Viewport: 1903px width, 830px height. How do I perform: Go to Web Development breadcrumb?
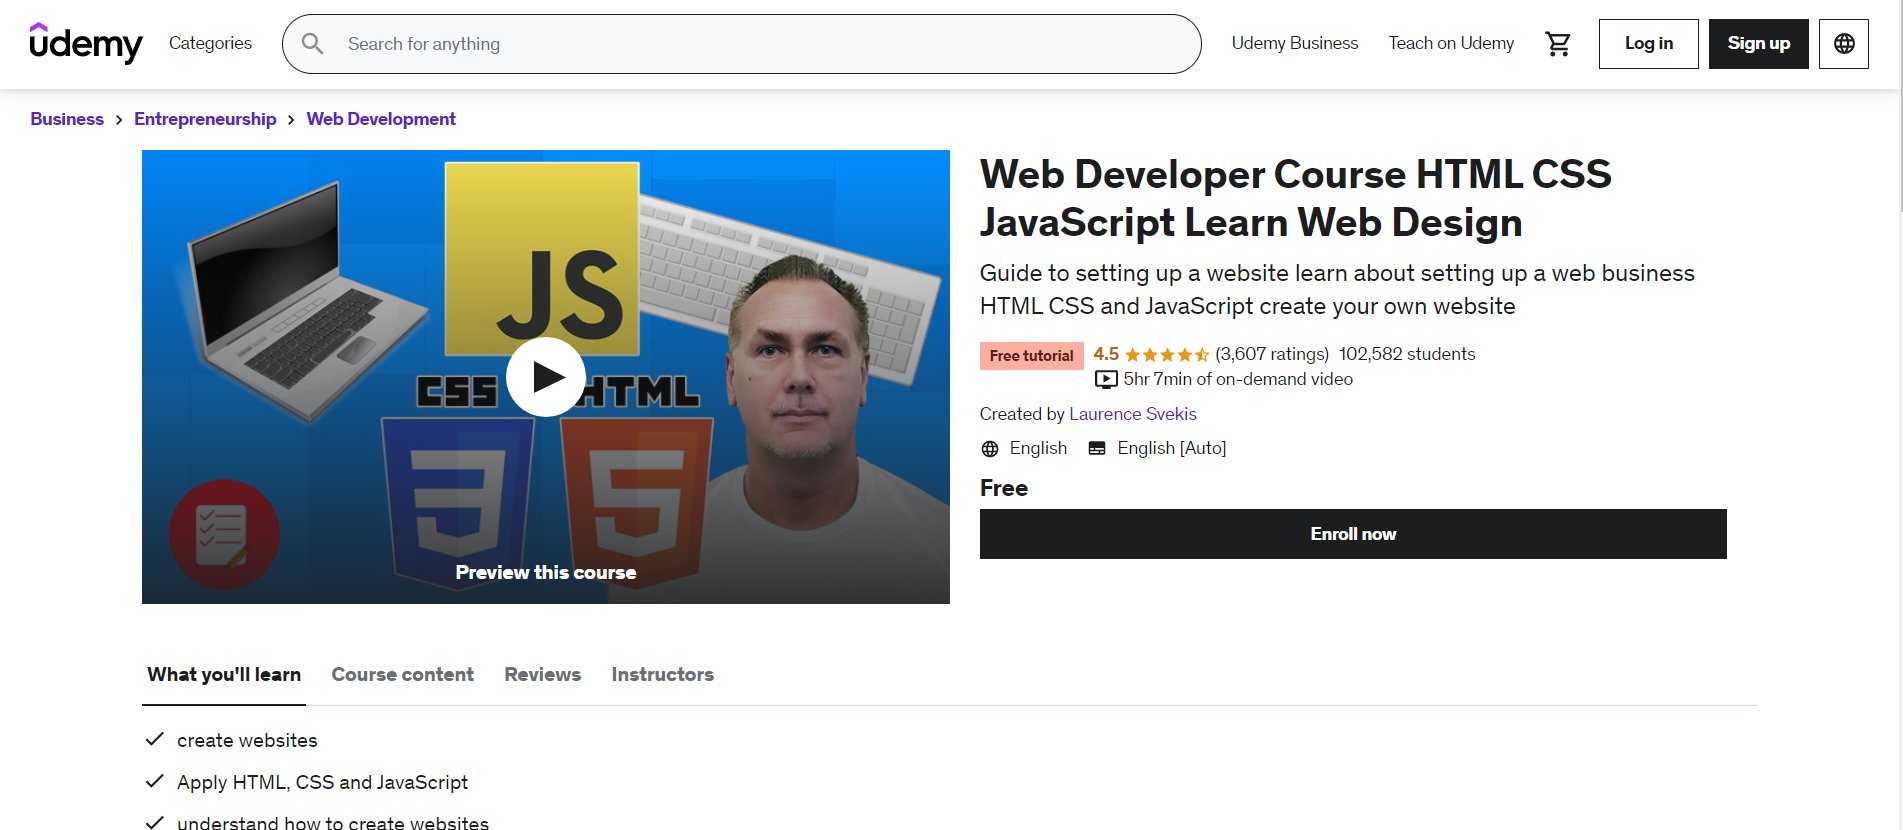click(x=381, y=119)
